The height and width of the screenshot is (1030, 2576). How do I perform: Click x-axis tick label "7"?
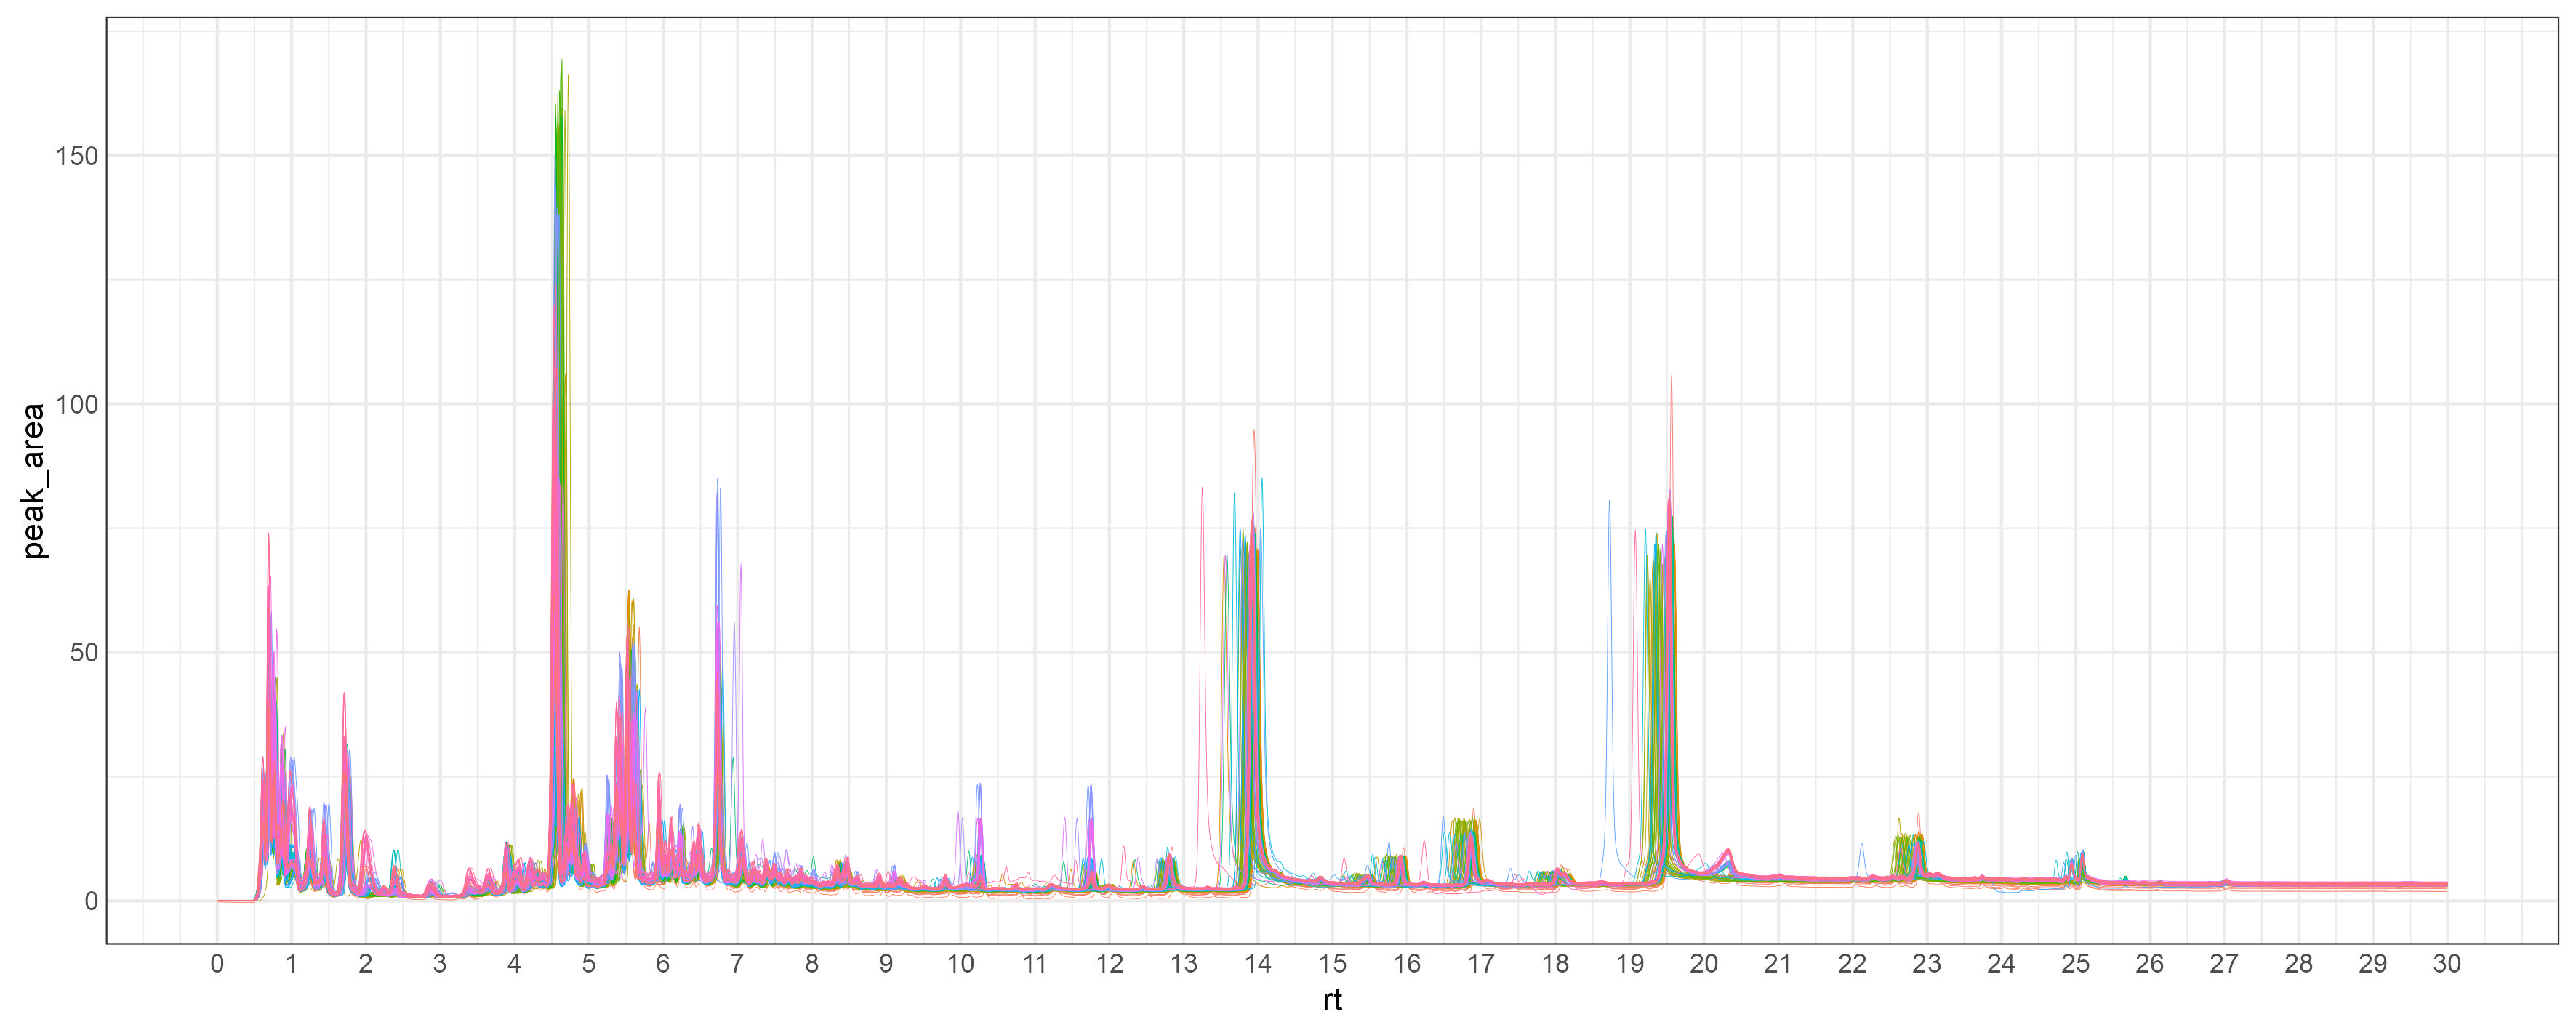point(737,964)
